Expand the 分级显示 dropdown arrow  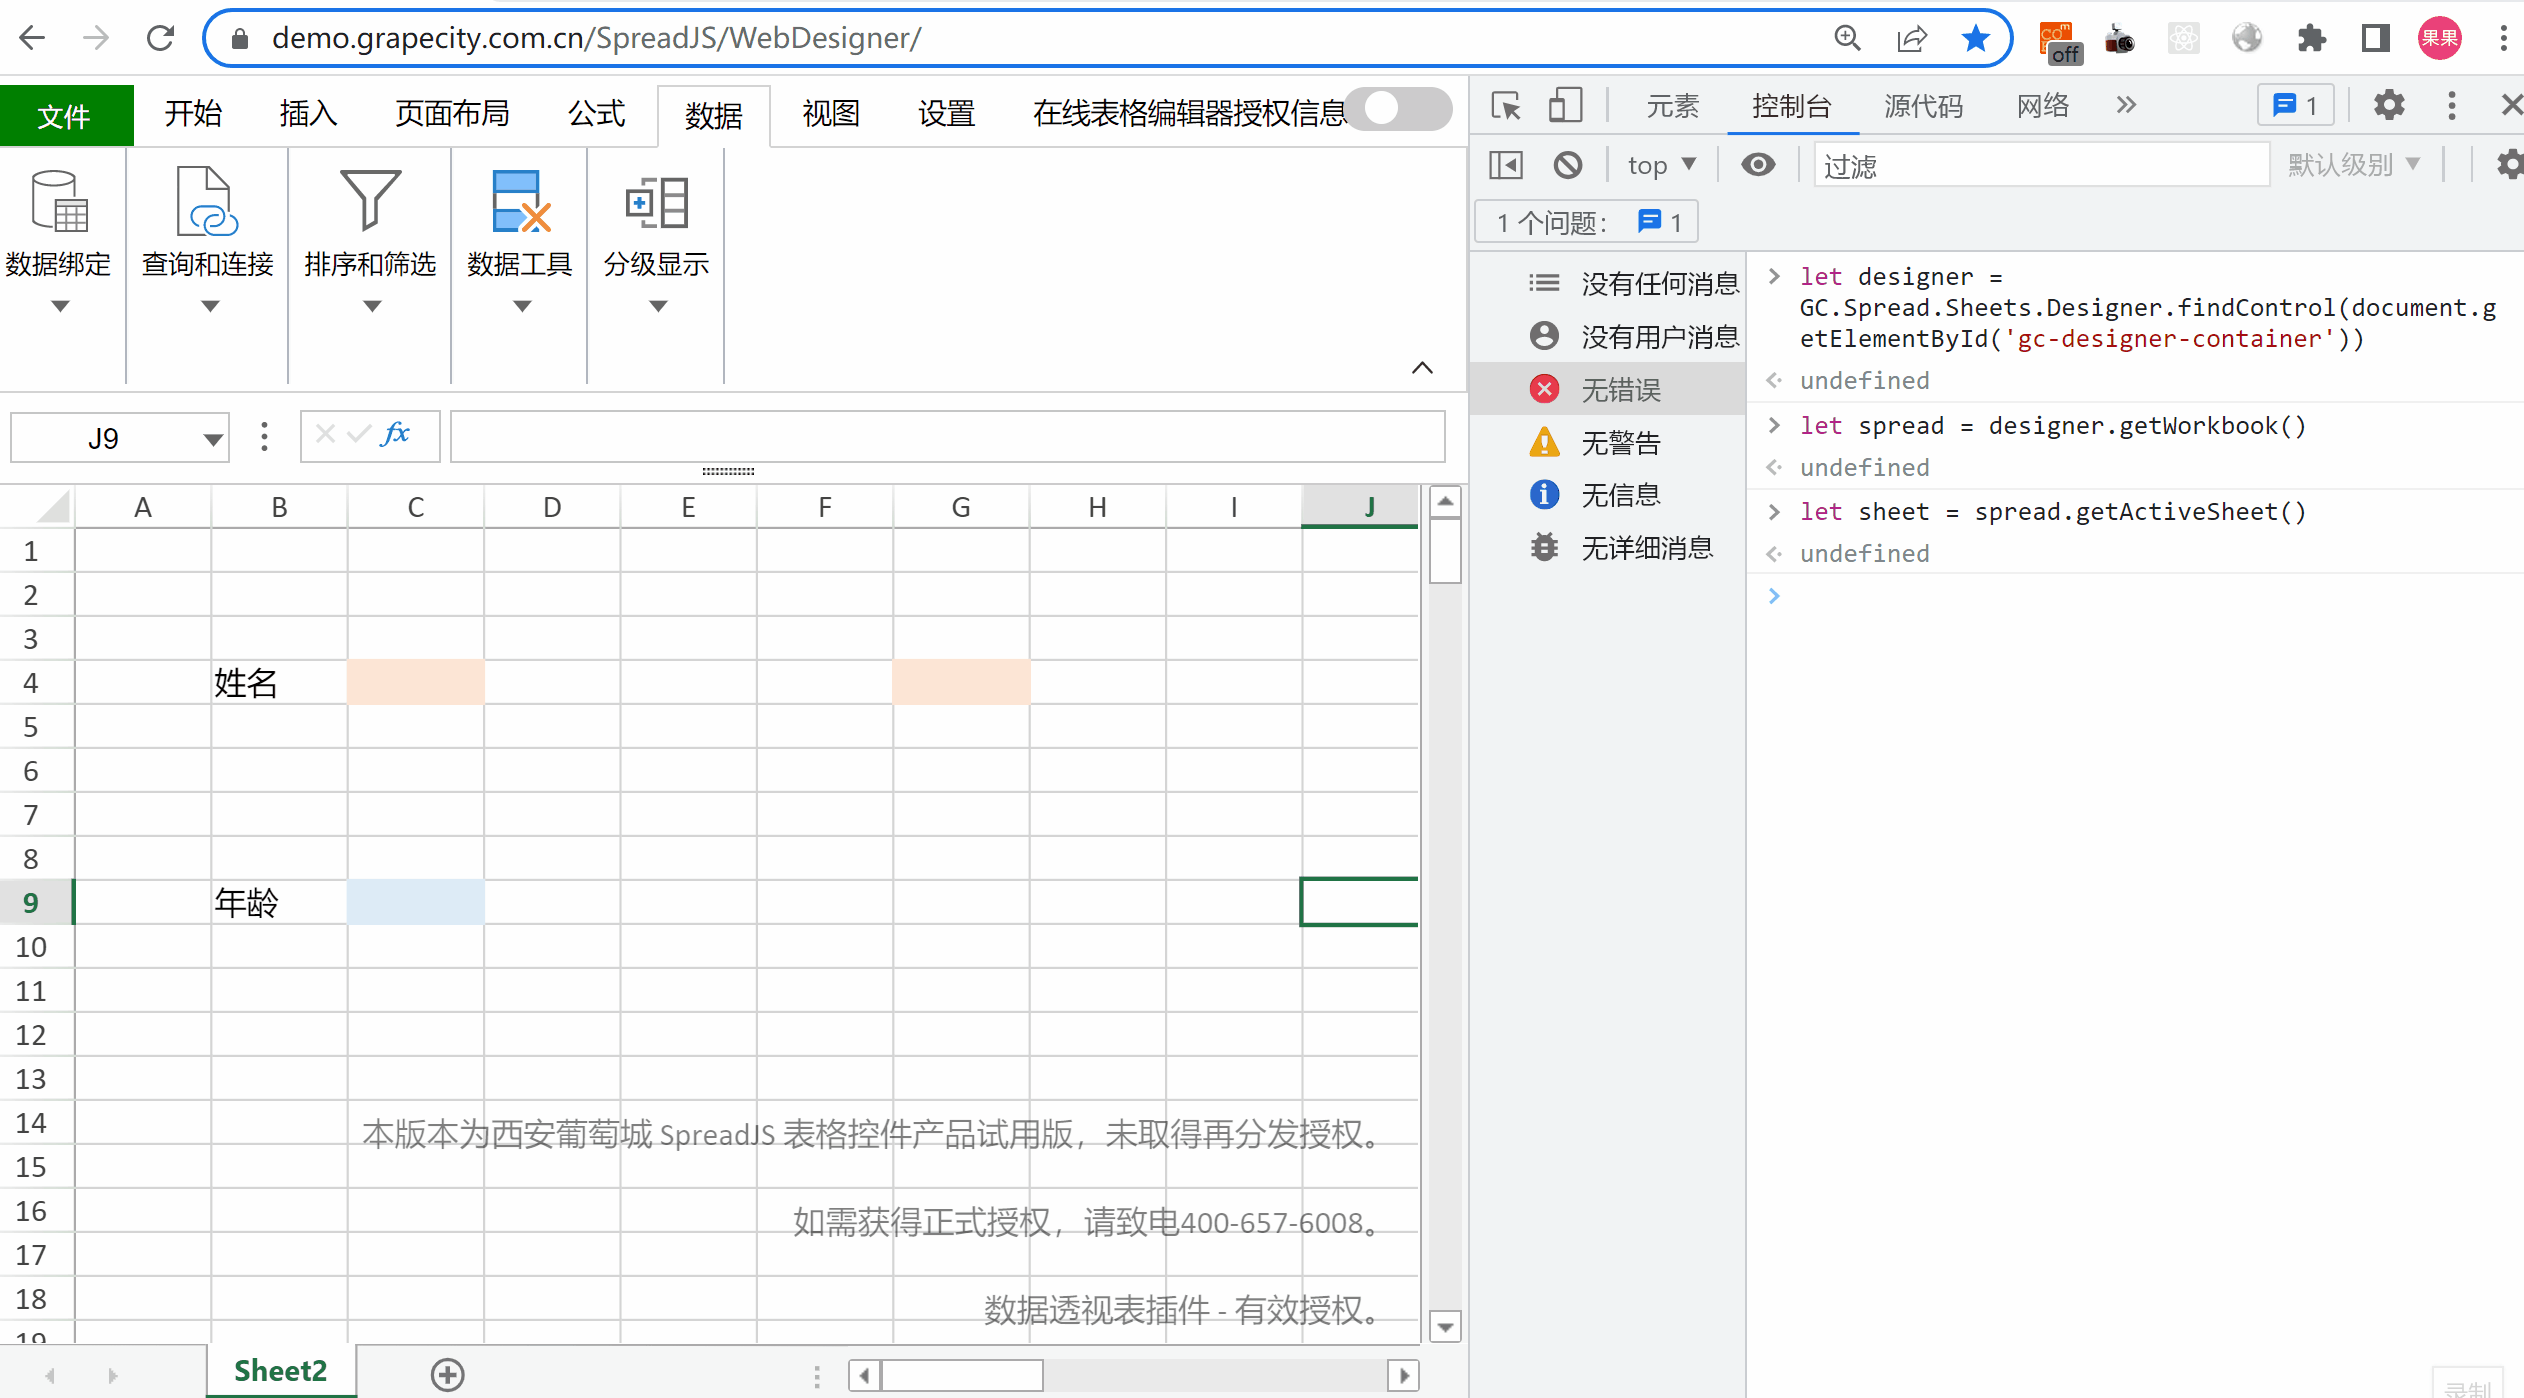(657, 306)
